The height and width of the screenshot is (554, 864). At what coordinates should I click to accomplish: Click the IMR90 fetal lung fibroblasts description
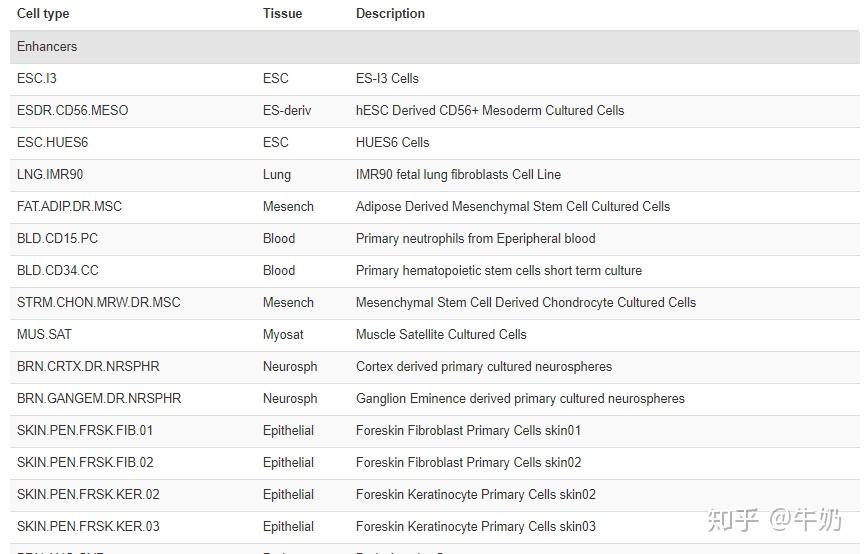tap(458, 174)
